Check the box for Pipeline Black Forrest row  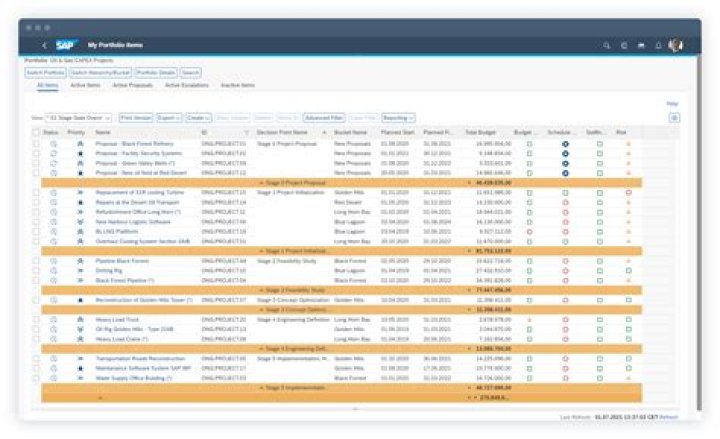(x=37, y=261)
